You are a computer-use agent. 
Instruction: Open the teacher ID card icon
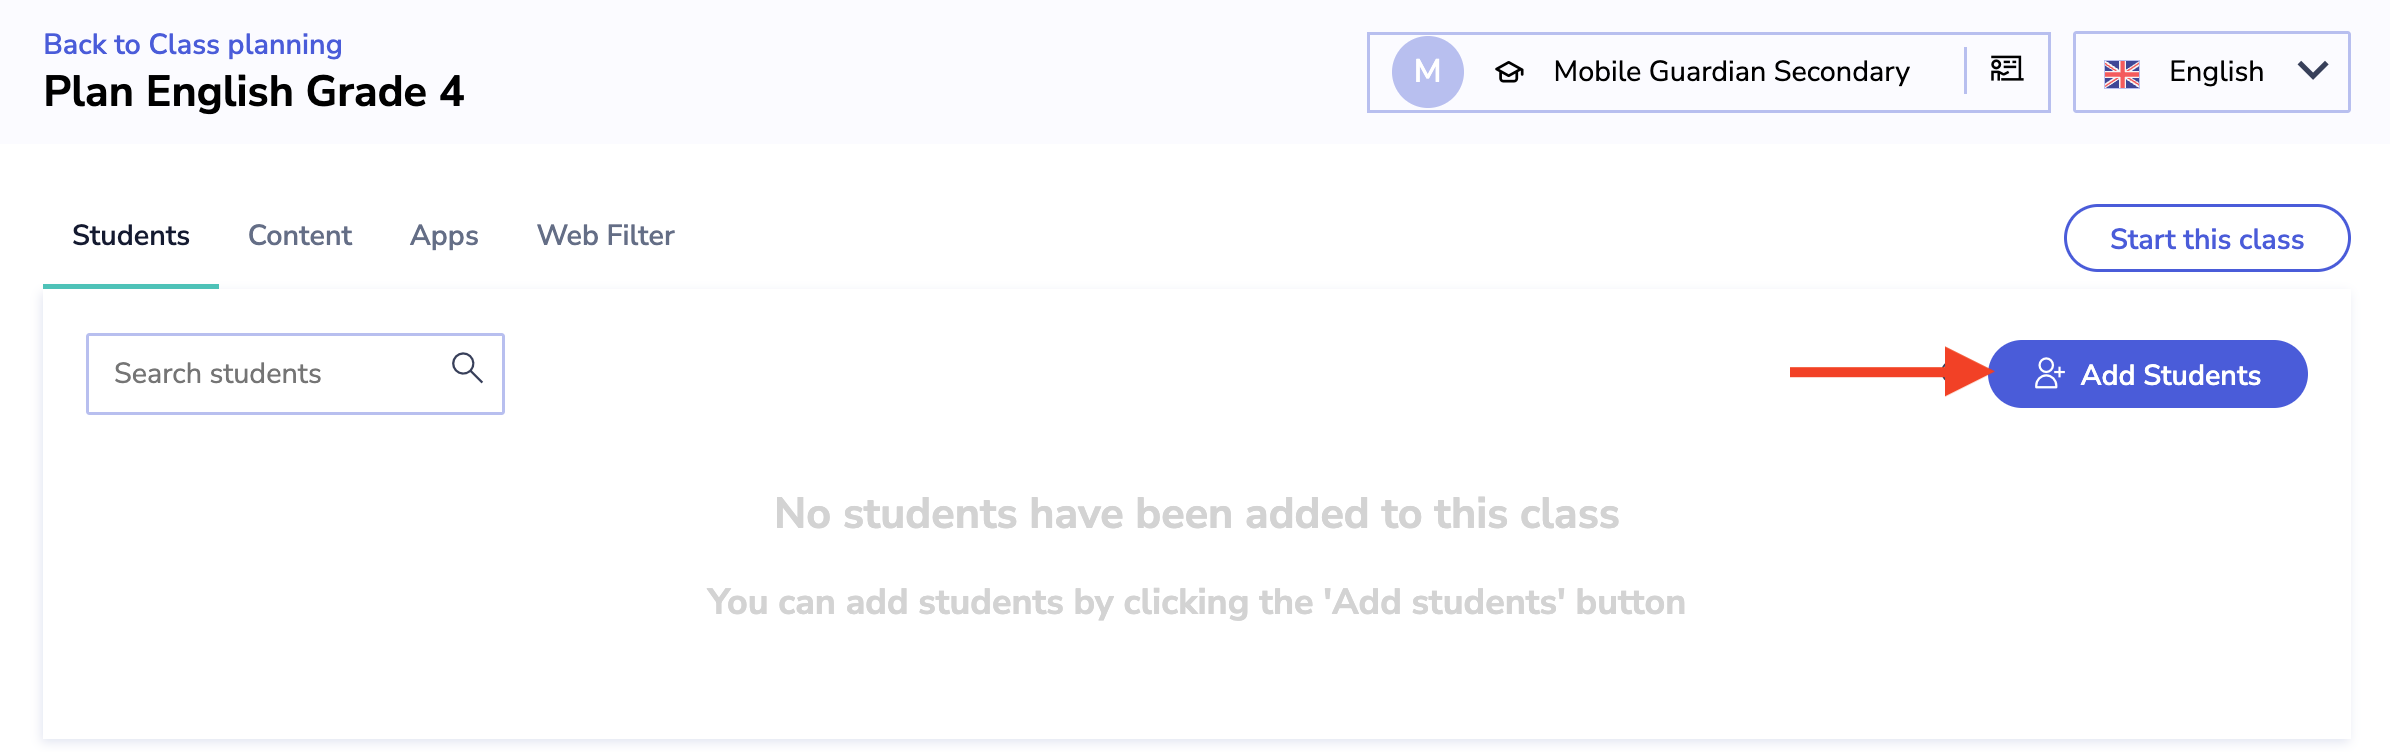(2005, 72)
